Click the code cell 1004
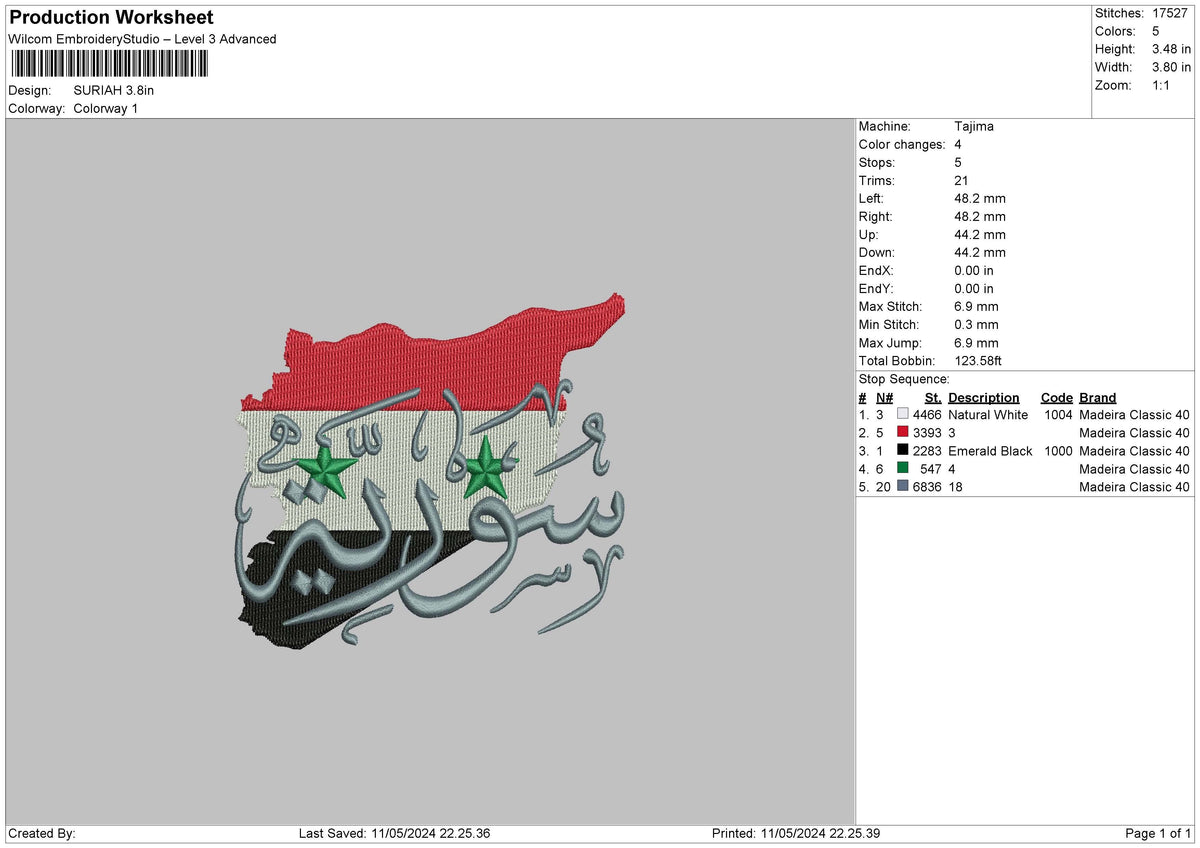This screenshot has width=1200, height=848. point(1059,415)
